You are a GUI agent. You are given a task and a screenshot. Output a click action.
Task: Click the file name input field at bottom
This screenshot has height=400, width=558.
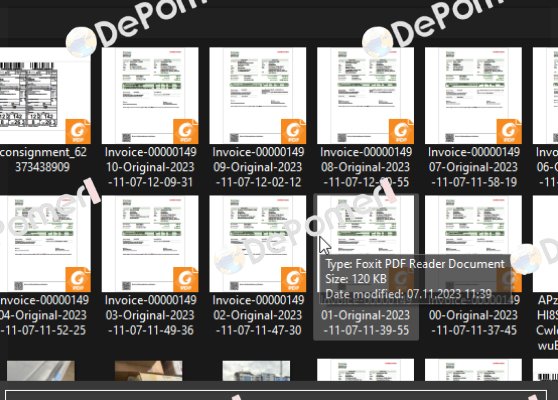[x=276, y=395]
